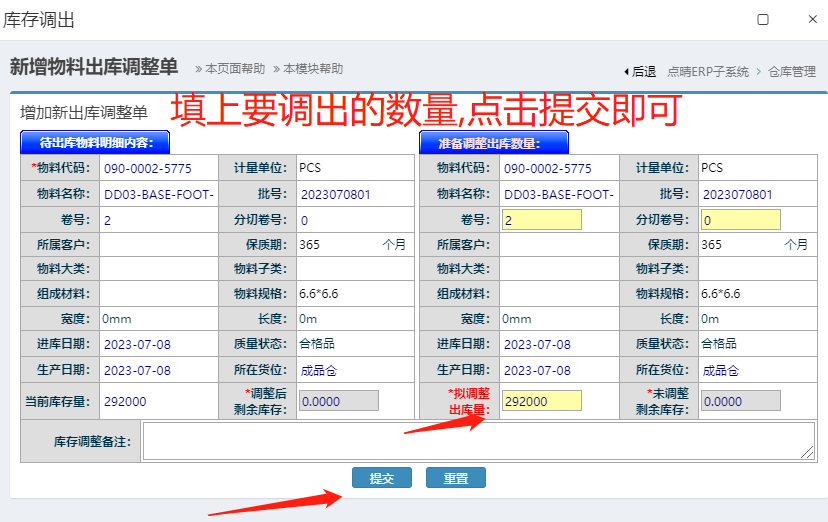The height and width of the screenshot is (522, 828).
Task: Click material code 090-0002-5775 in the left panel
Action: coord(147,169)
